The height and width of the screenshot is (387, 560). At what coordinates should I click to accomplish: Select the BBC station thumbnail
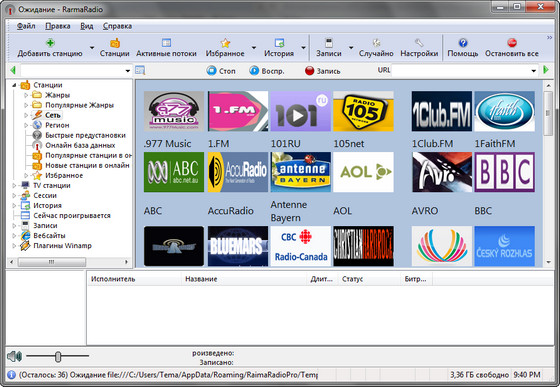tap(504, 172)
